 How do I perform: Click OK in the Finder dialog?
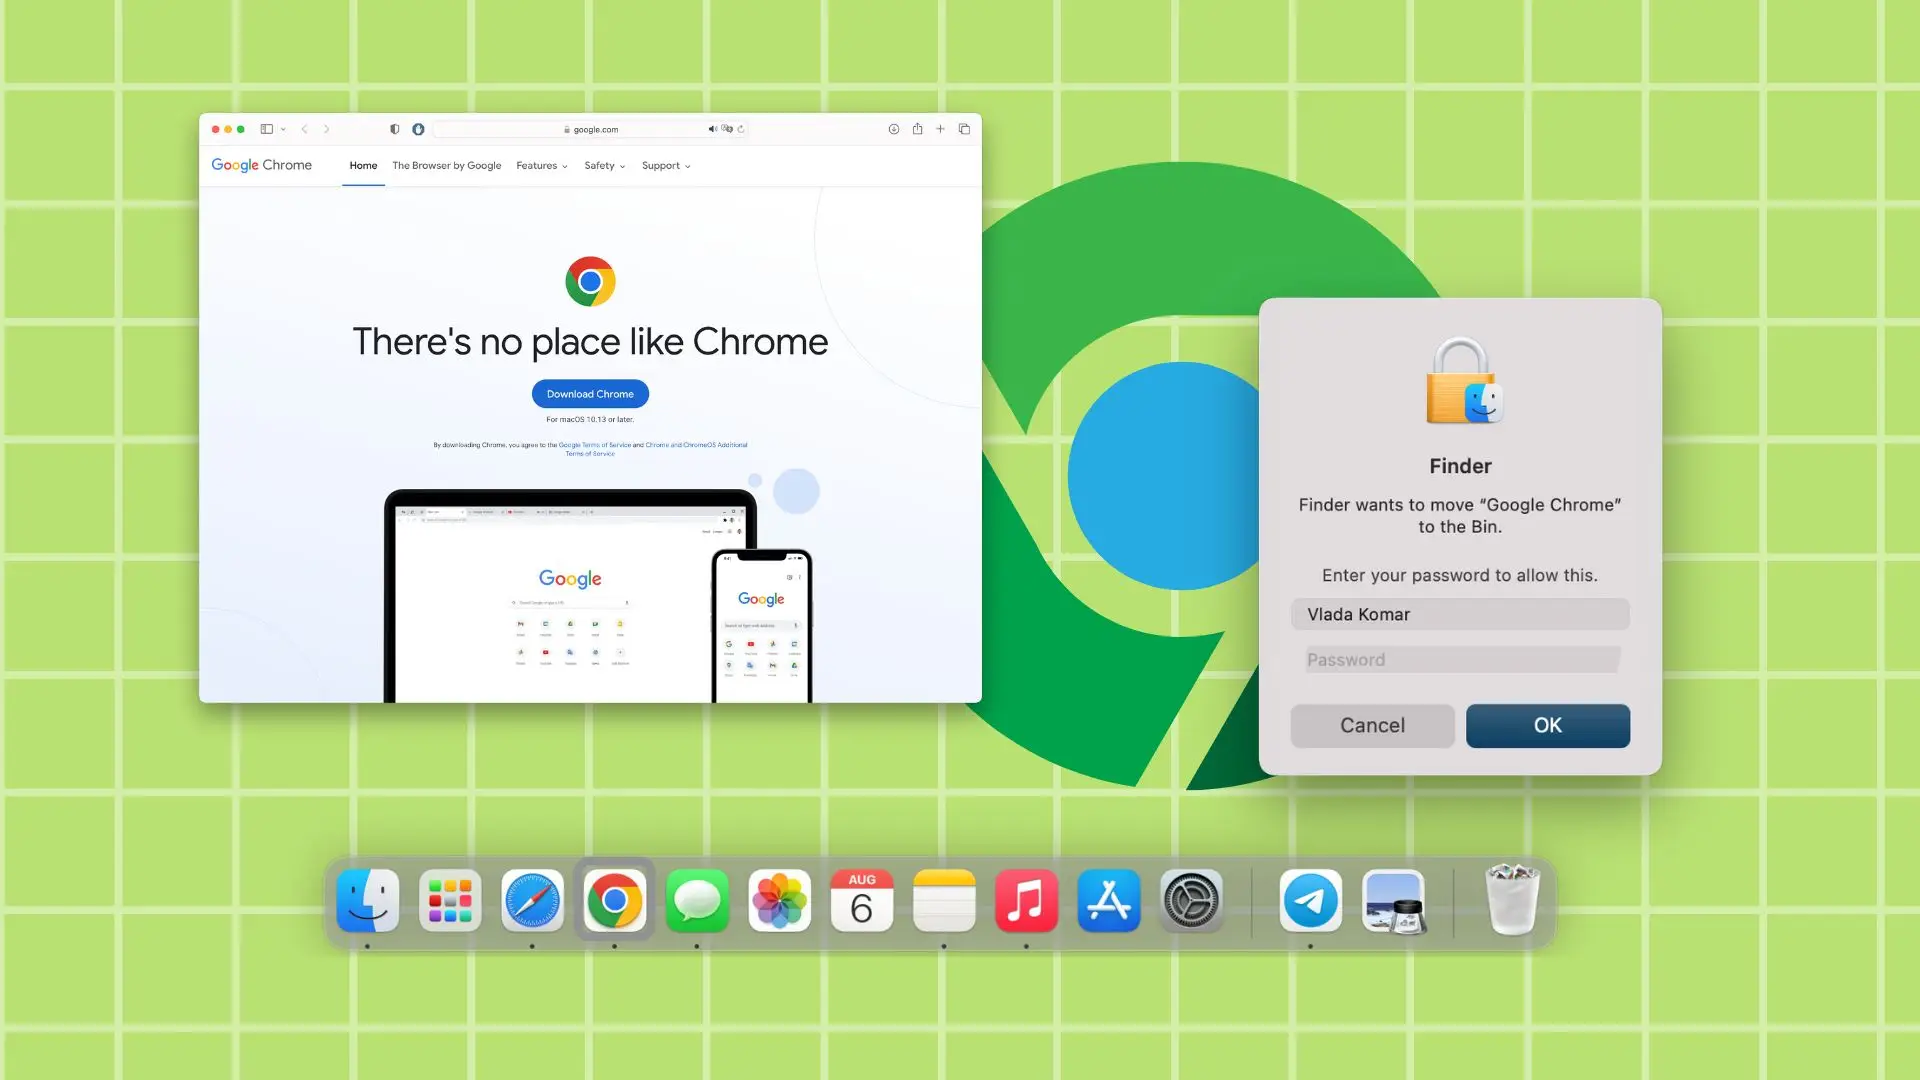1548,726
